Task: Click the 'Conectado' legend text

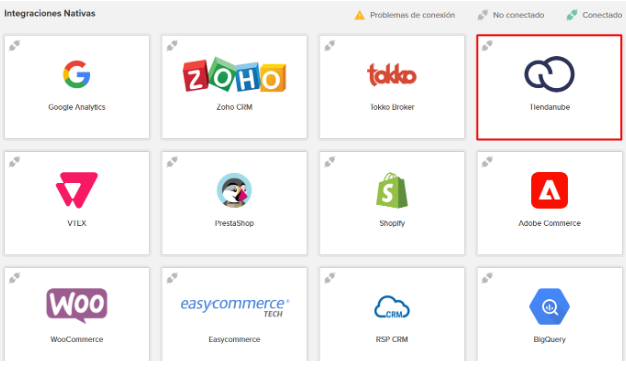Action: [602, 15]
